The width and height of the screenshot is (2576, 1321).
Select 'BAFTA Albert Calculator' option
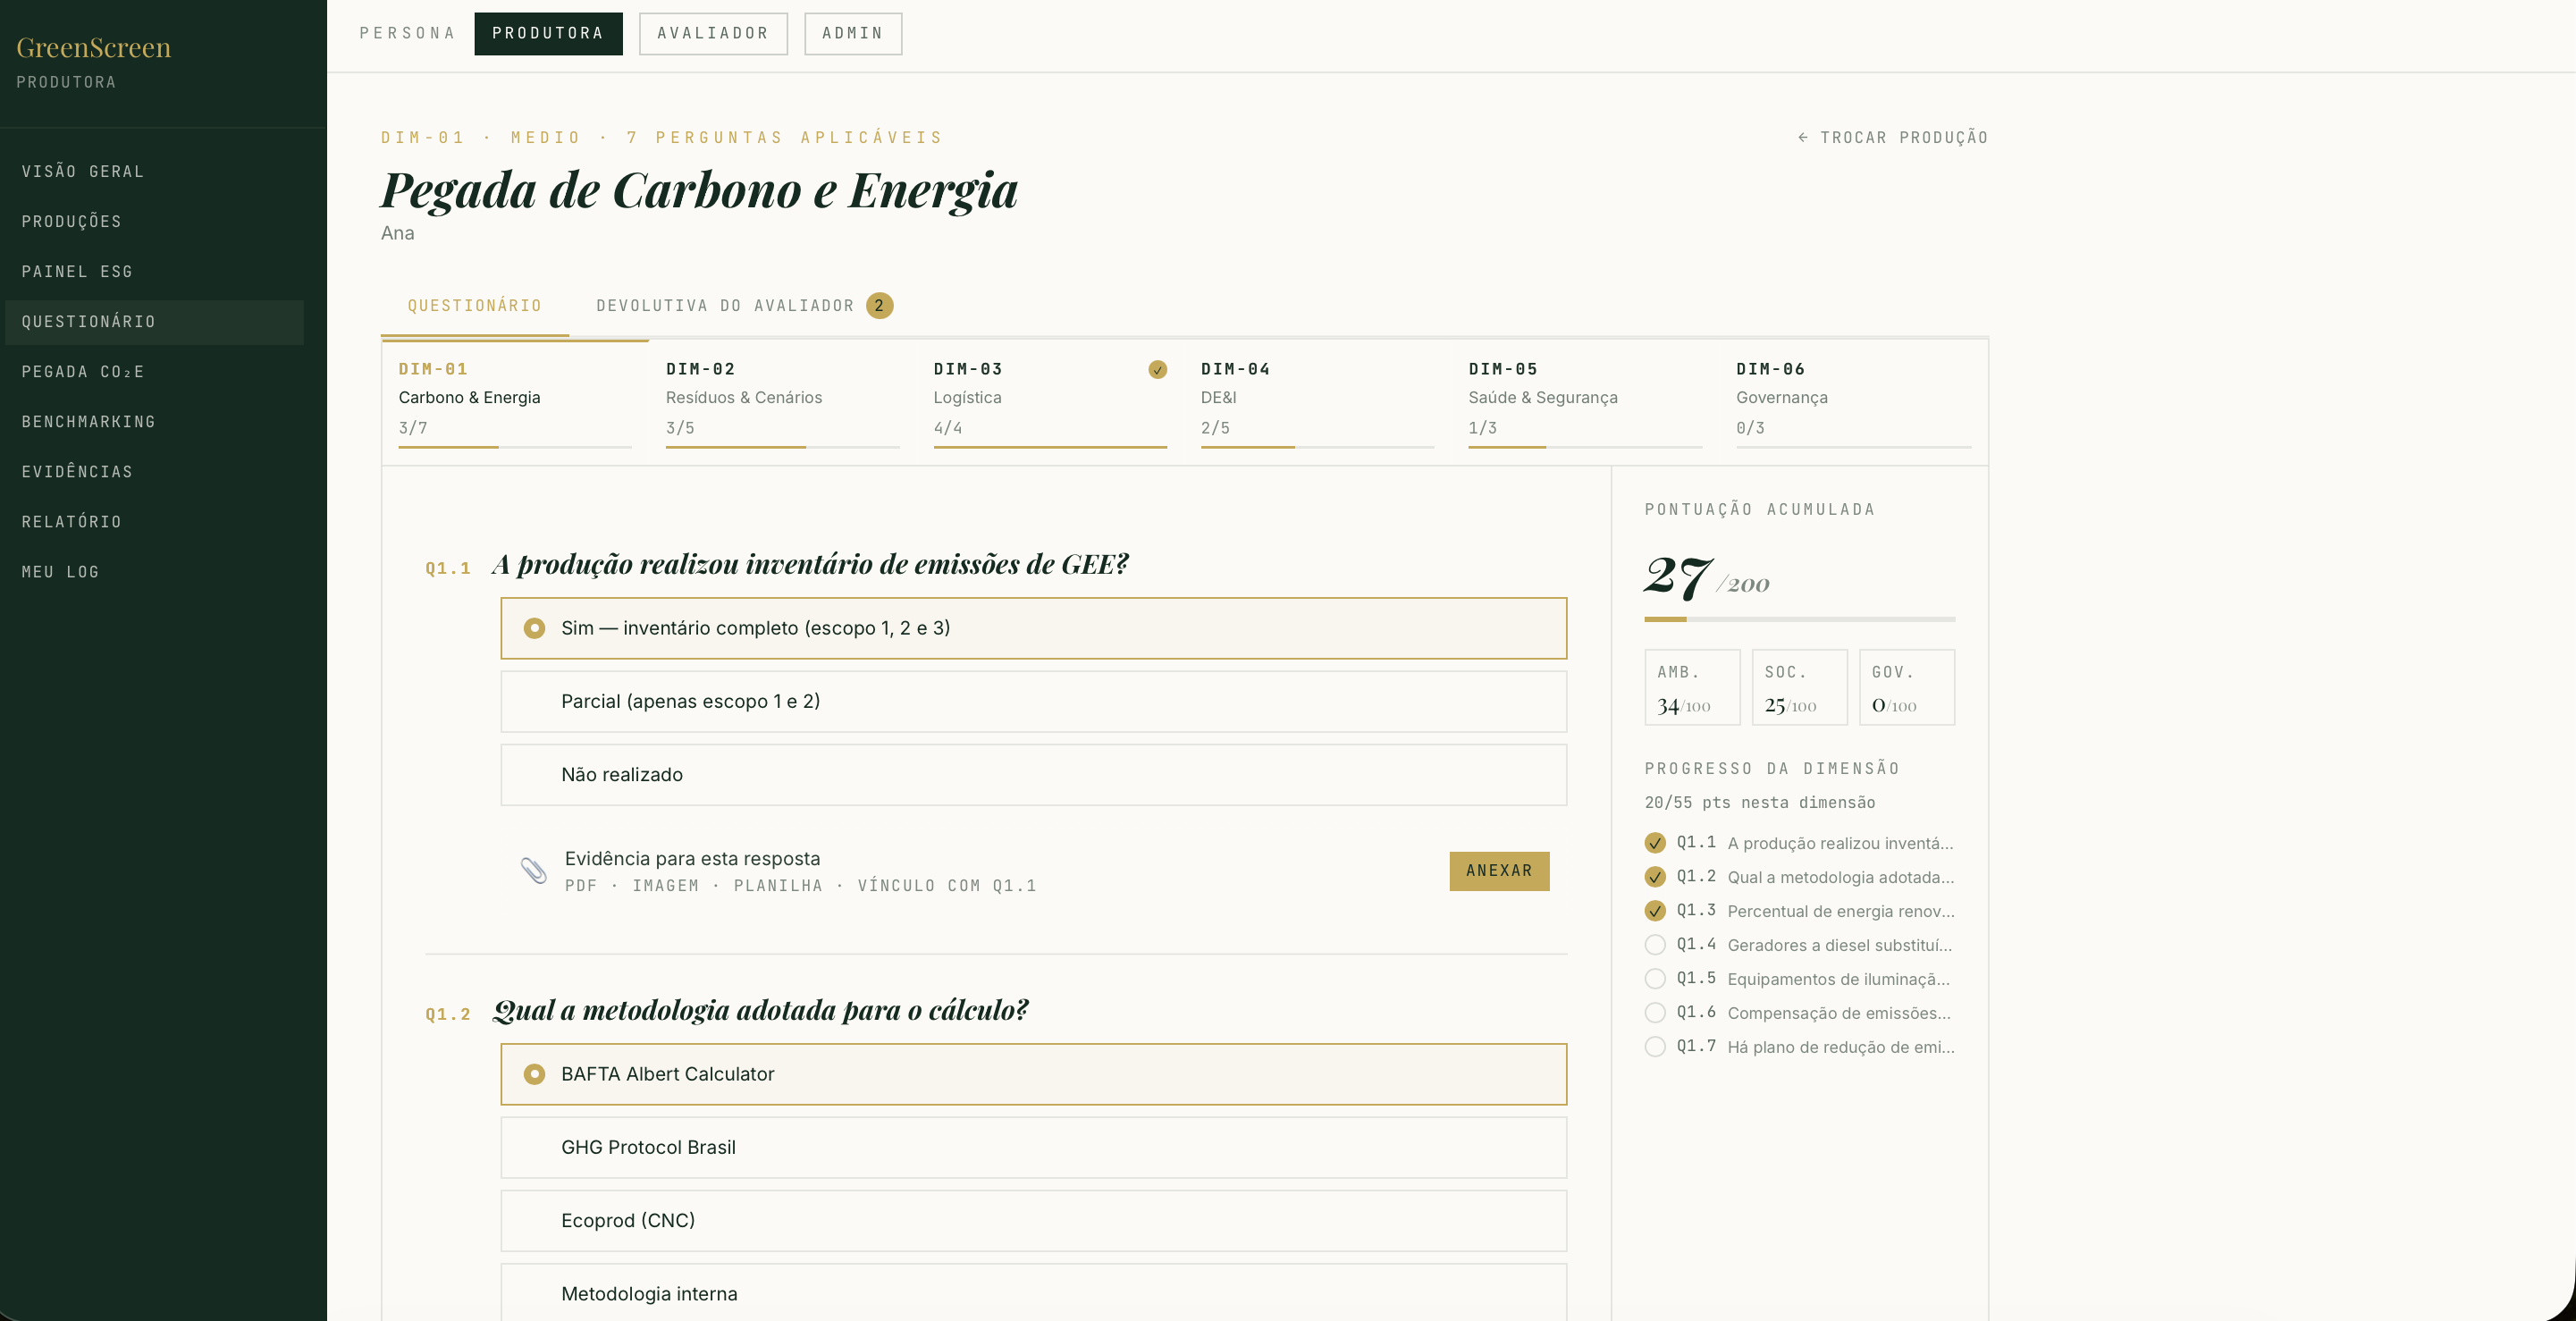pyautogui.click(x=1033, y=1074)
